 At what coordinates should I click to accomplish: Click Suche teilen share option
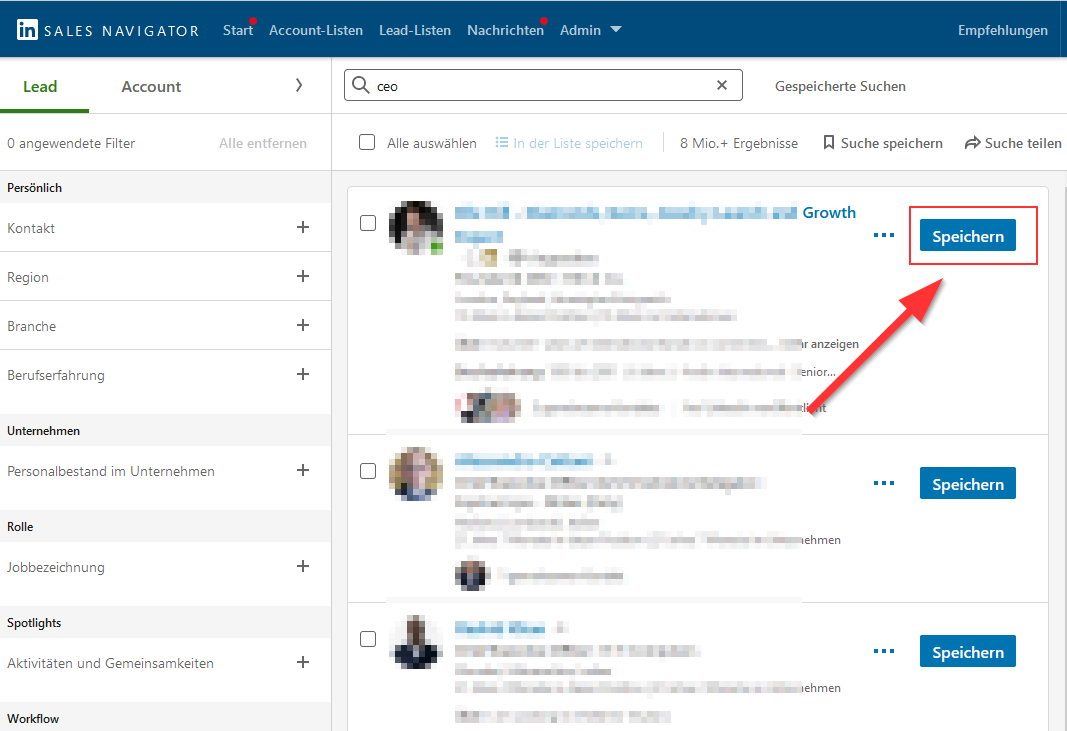[x=1012, y=143]
